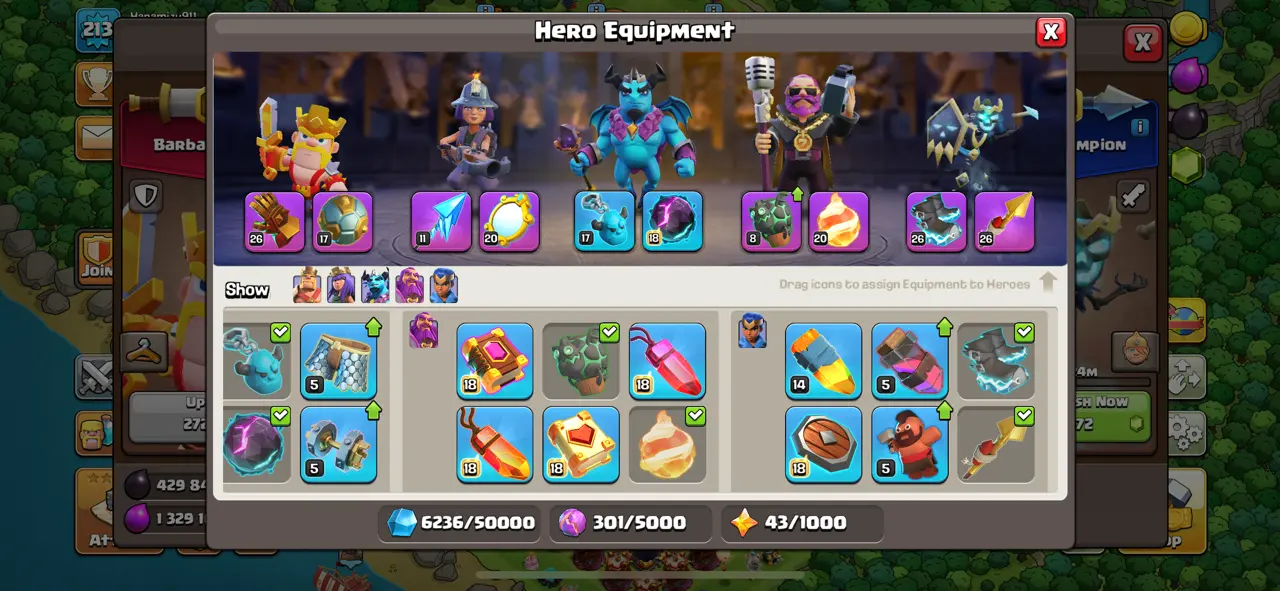Select Minion Prince's level 17 henchmen puppet slot

point(604,222)
